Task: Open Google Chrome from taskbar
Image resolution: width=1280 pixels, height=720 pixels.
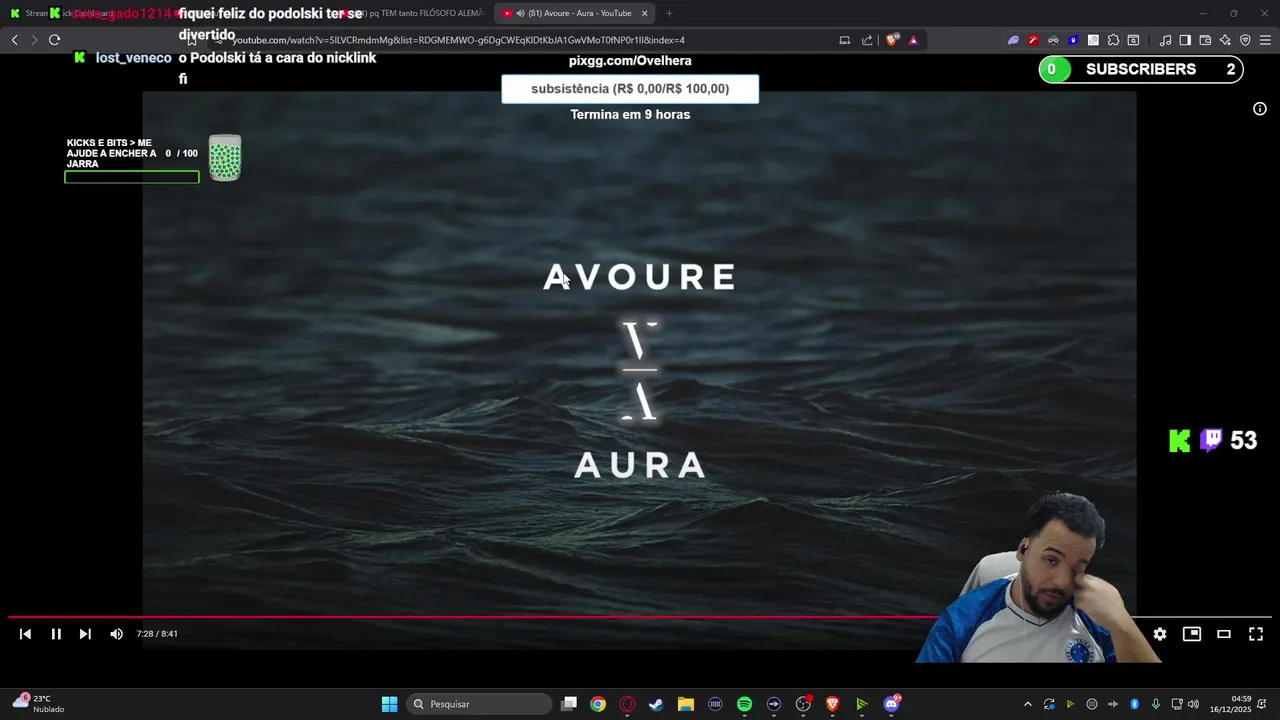Action: [597, 704]
